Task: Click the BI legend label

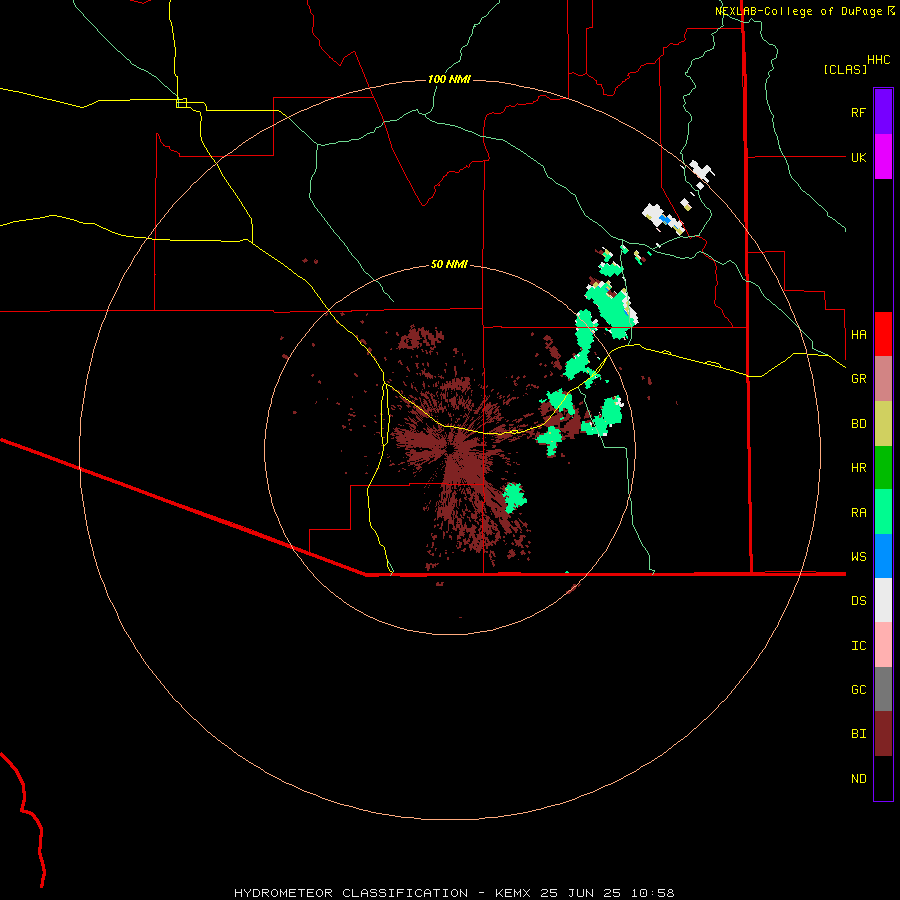Action: coord(858,734)
